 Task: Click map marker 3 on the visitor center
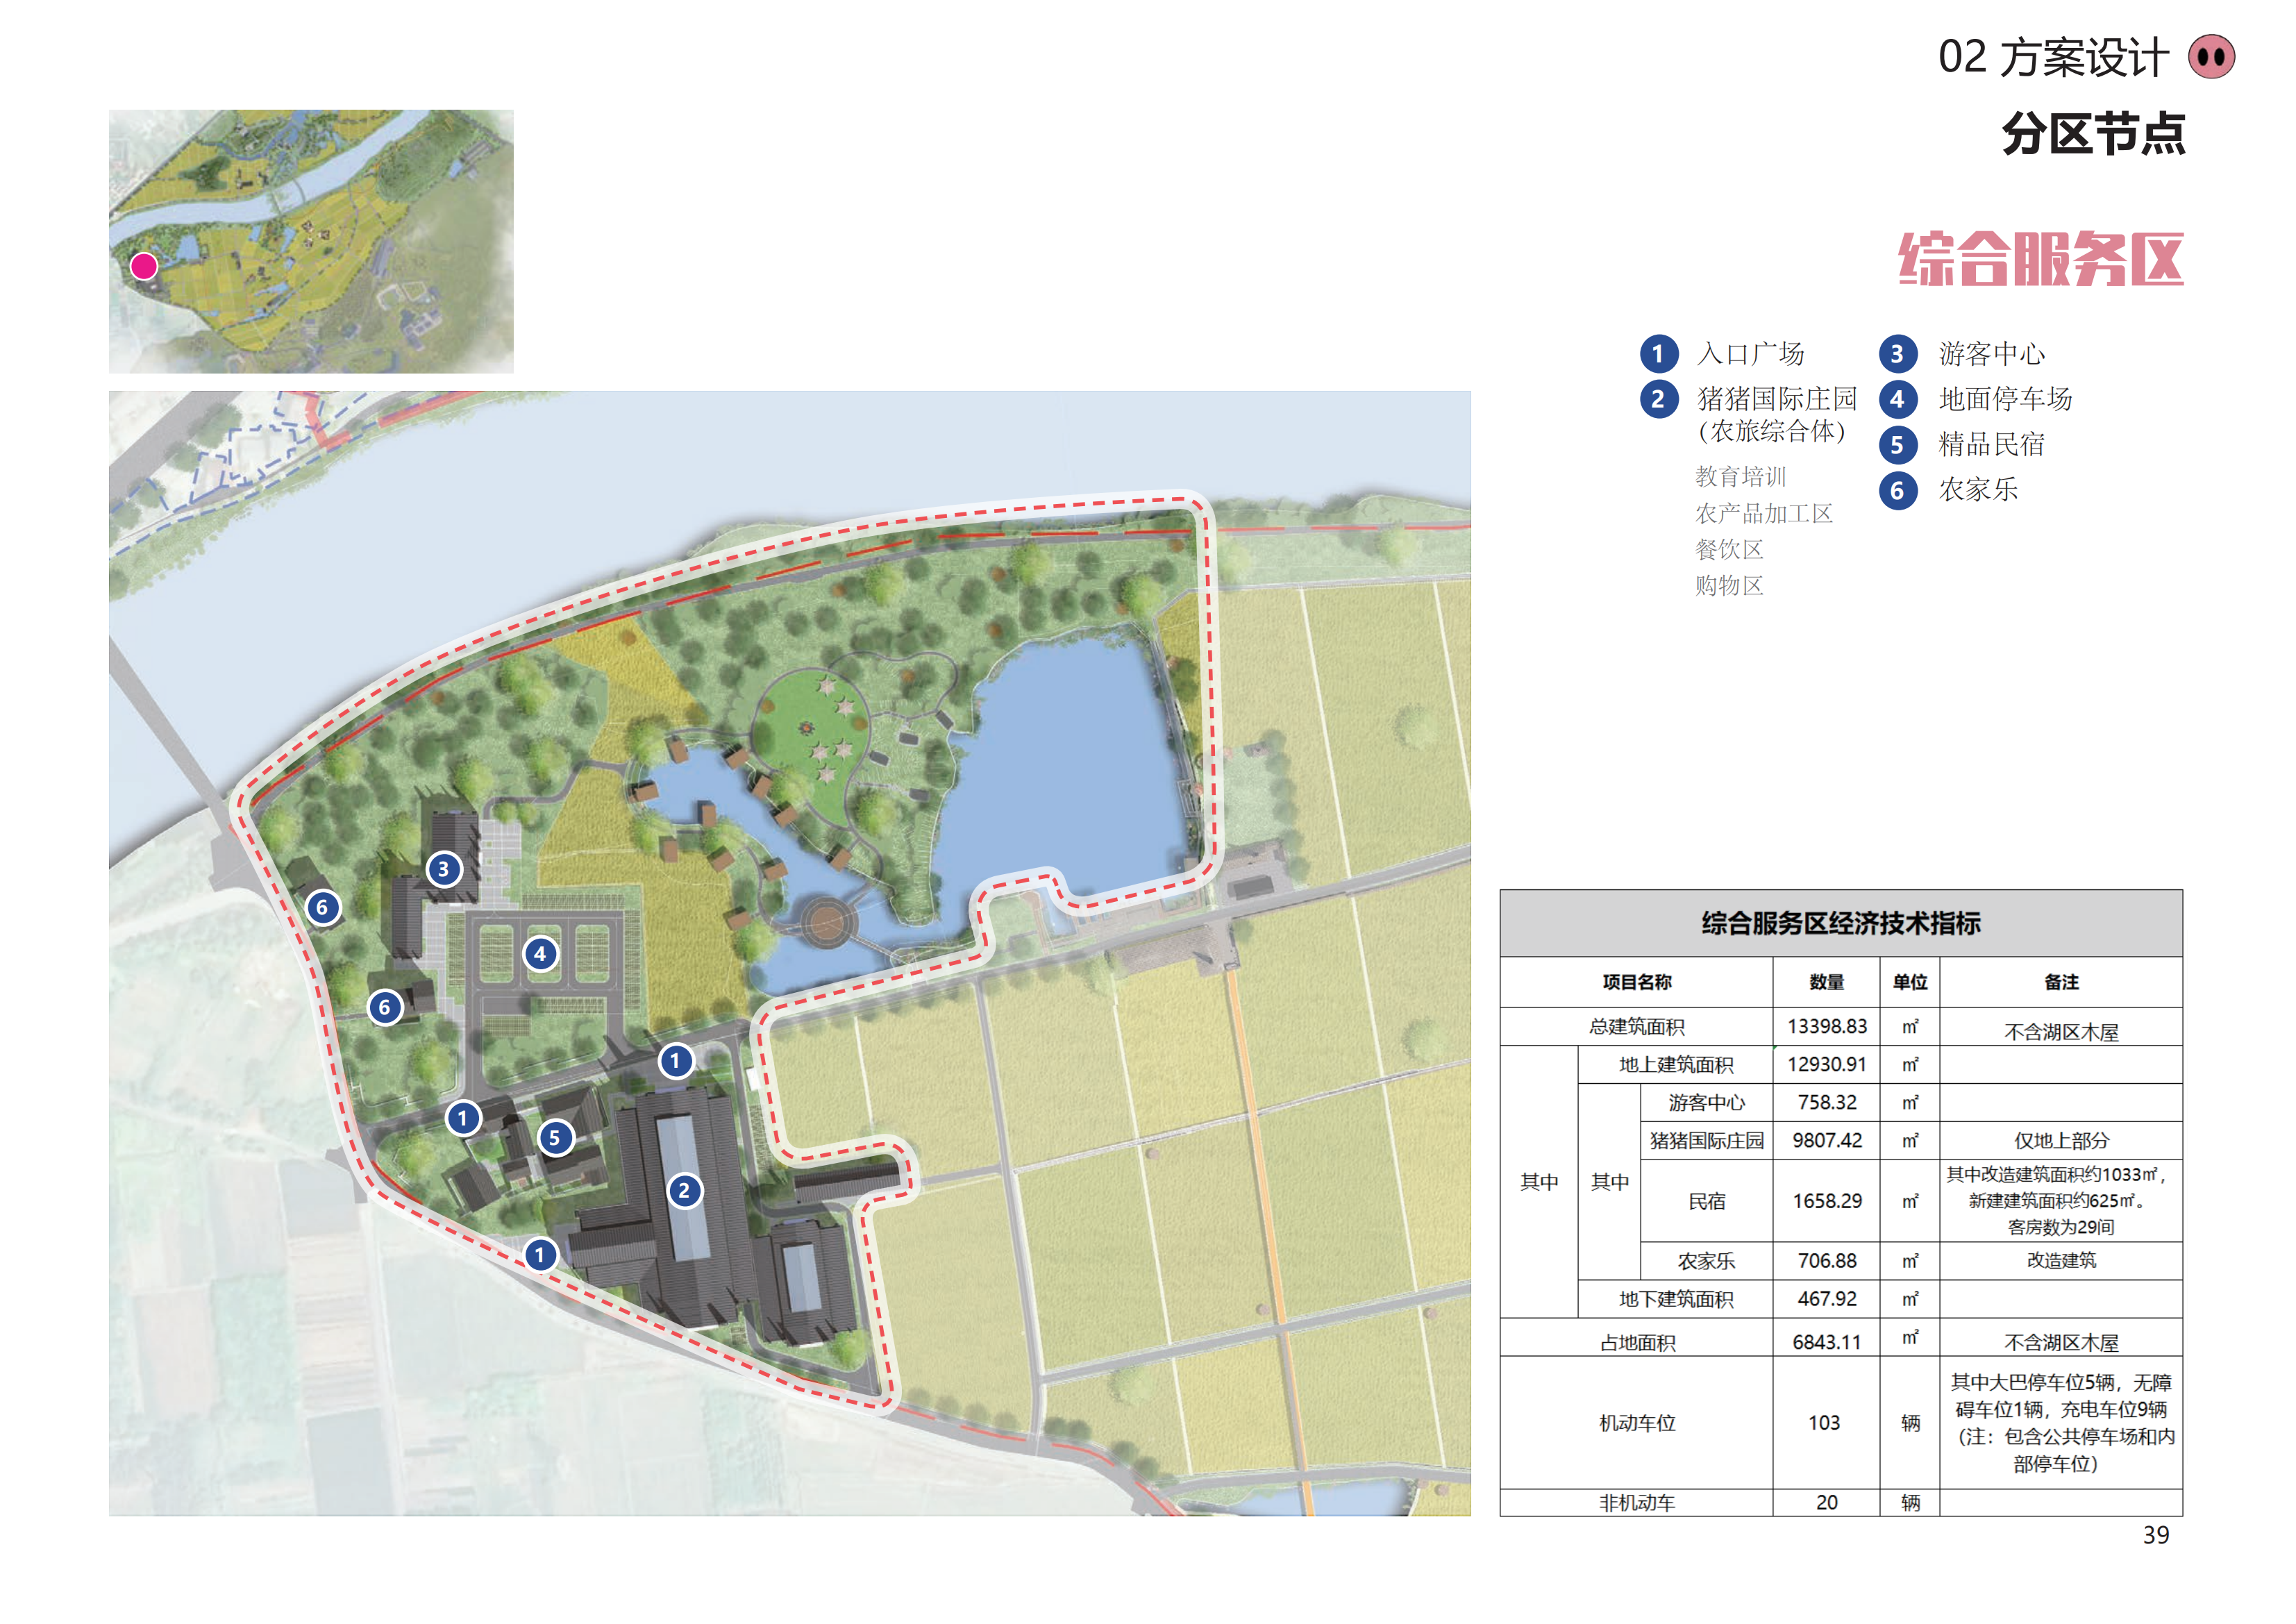444,869
